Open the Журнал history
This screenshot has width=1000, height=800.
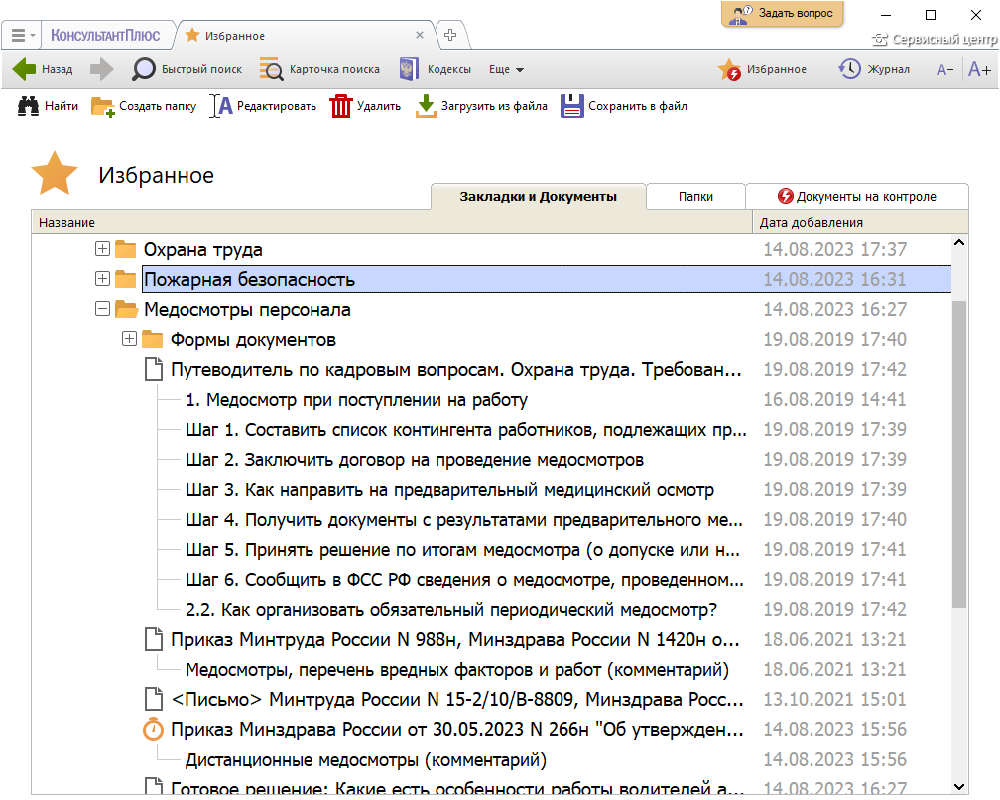(x=874, y=69)
